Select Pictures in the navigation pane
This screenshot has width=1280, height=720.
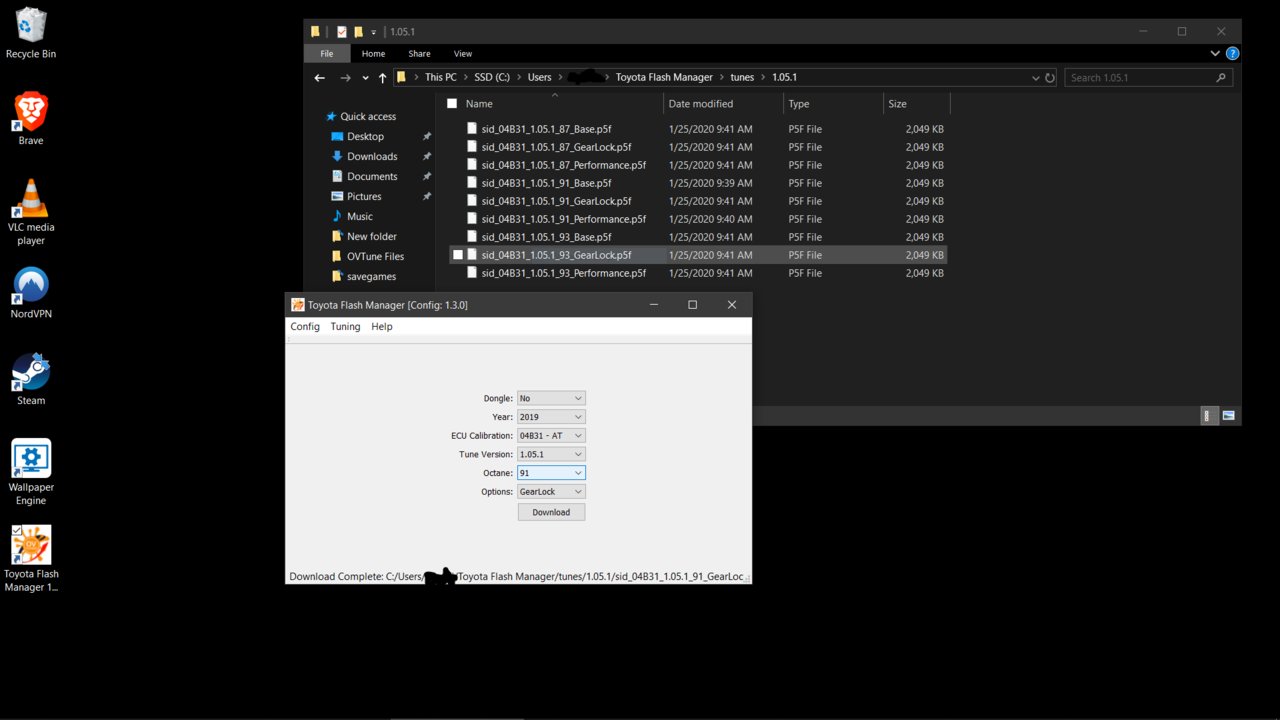pyautogui.click(x=364, y=196)
